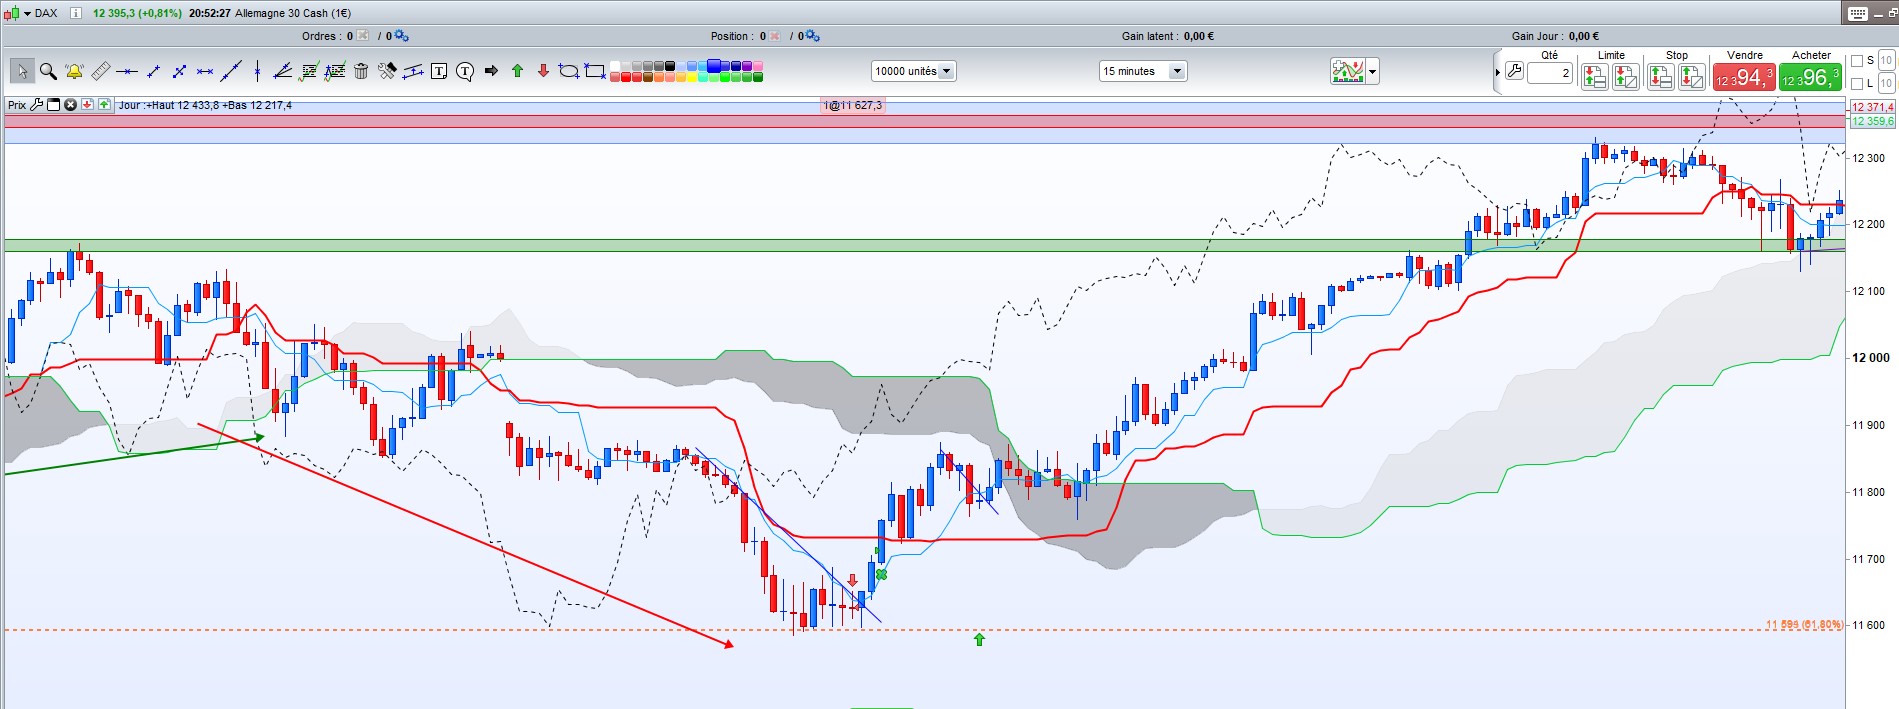Viewport: 1899px width, 709px height.
Task: Click the red Vendre price button
Action: (x=1745, y=77)
